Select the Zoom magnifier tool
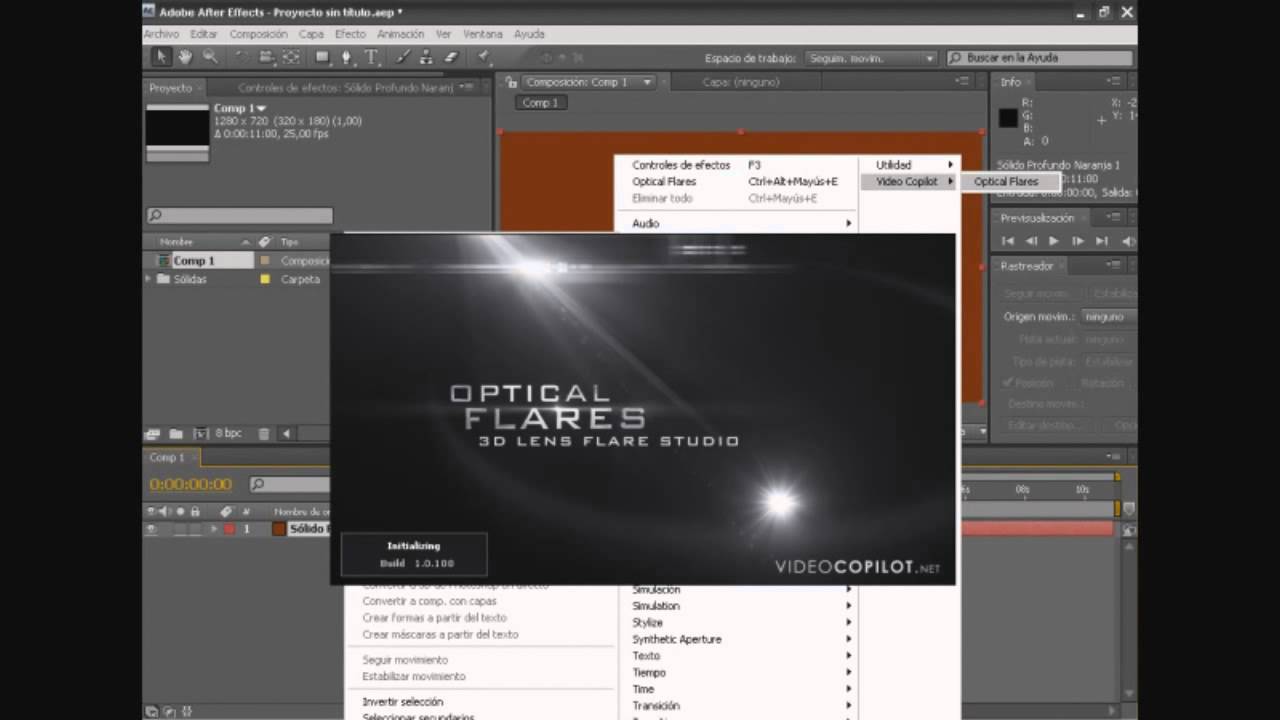This screenshot has height=720, width=1280. pyautogui.click(x=210, y=58)
